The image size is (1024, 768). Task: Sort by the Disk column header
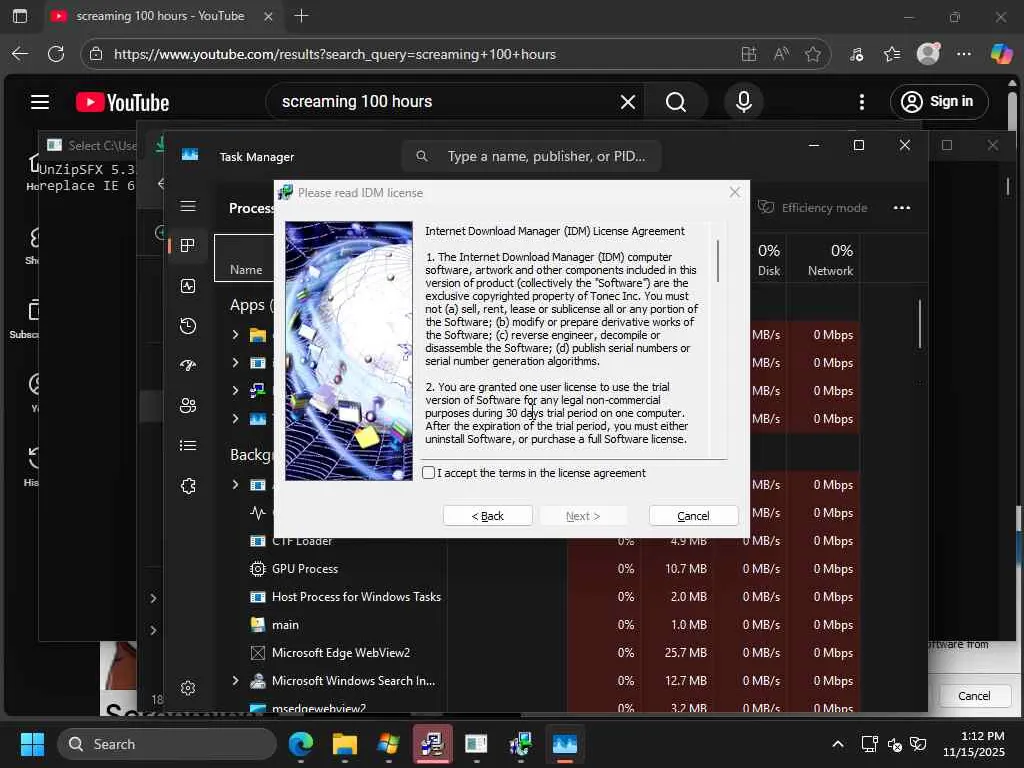point(768,260)
